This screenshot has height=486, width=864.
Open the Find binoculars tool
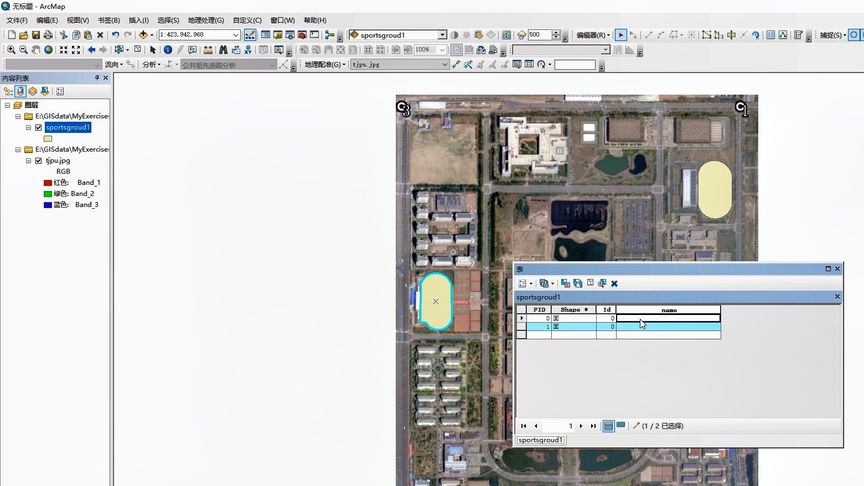tap(223, 50)
